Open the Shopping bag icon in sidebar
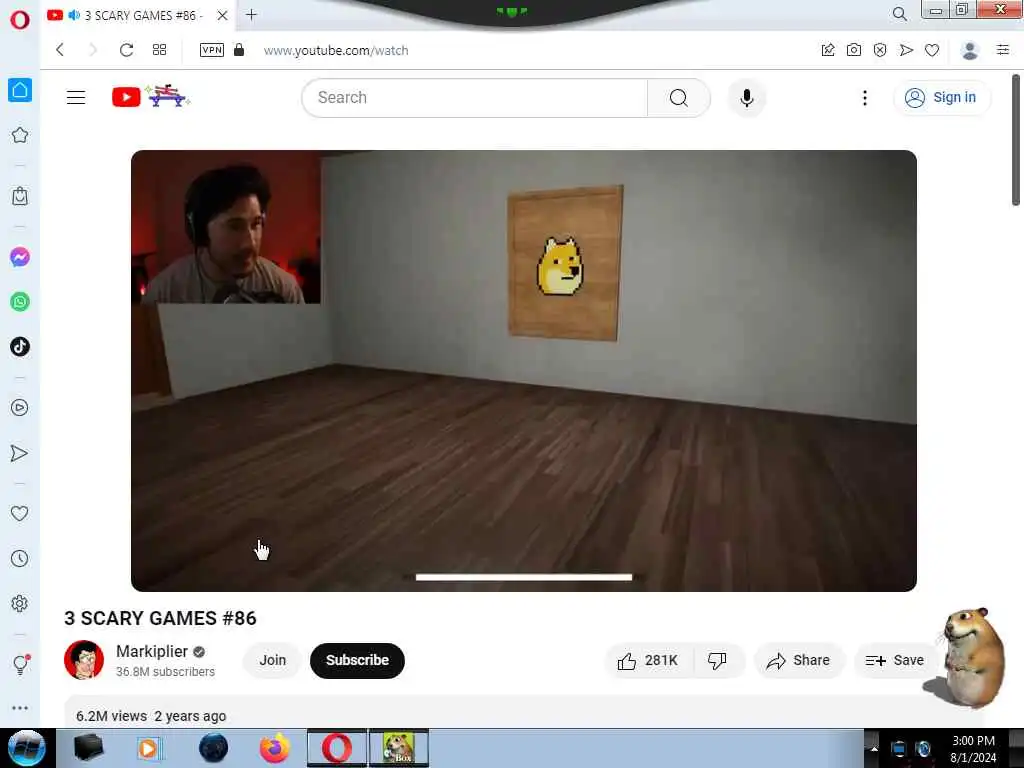Viewport: 1024px width, 768px height. point(20,196)
